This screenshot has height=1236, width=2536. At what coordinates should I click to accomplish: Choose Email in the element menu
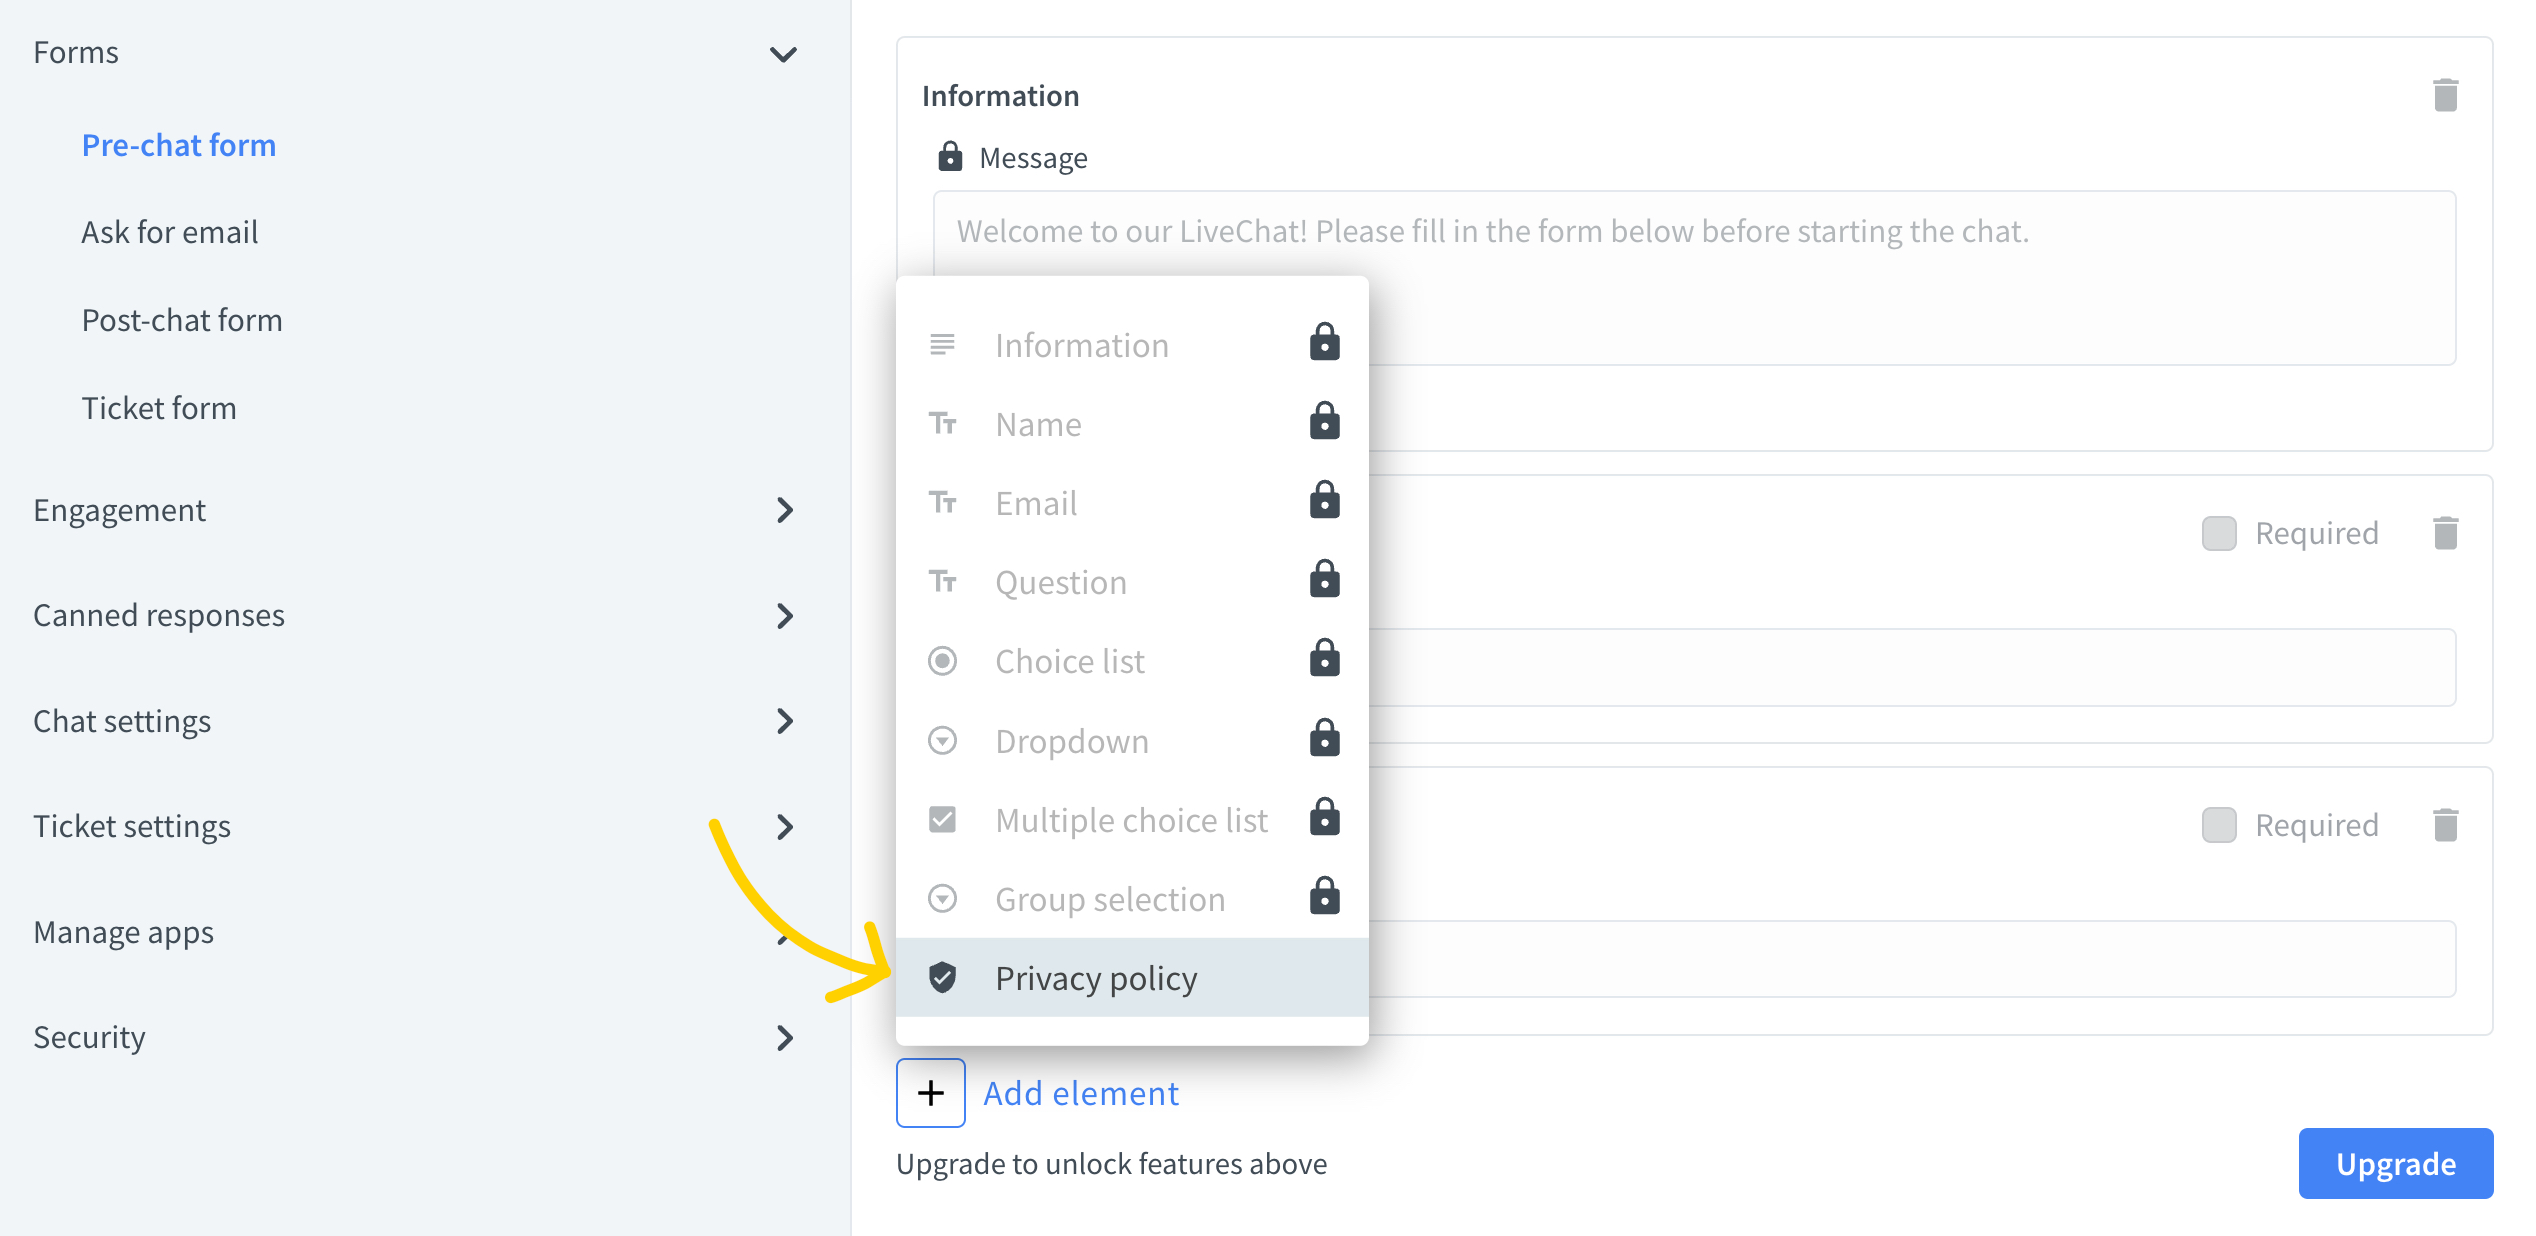pyautogui.click(x=1132, y=503)
